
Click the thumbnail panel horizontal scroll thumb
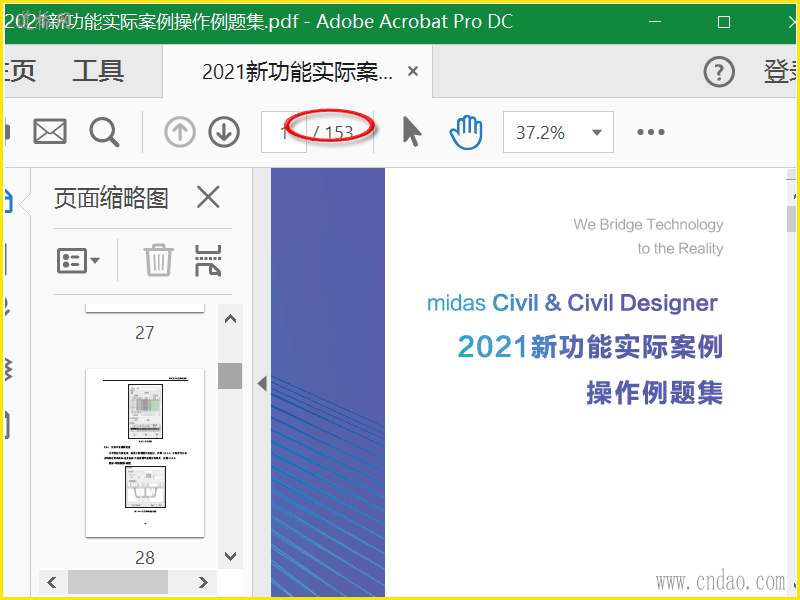click(x=118, y=582)
